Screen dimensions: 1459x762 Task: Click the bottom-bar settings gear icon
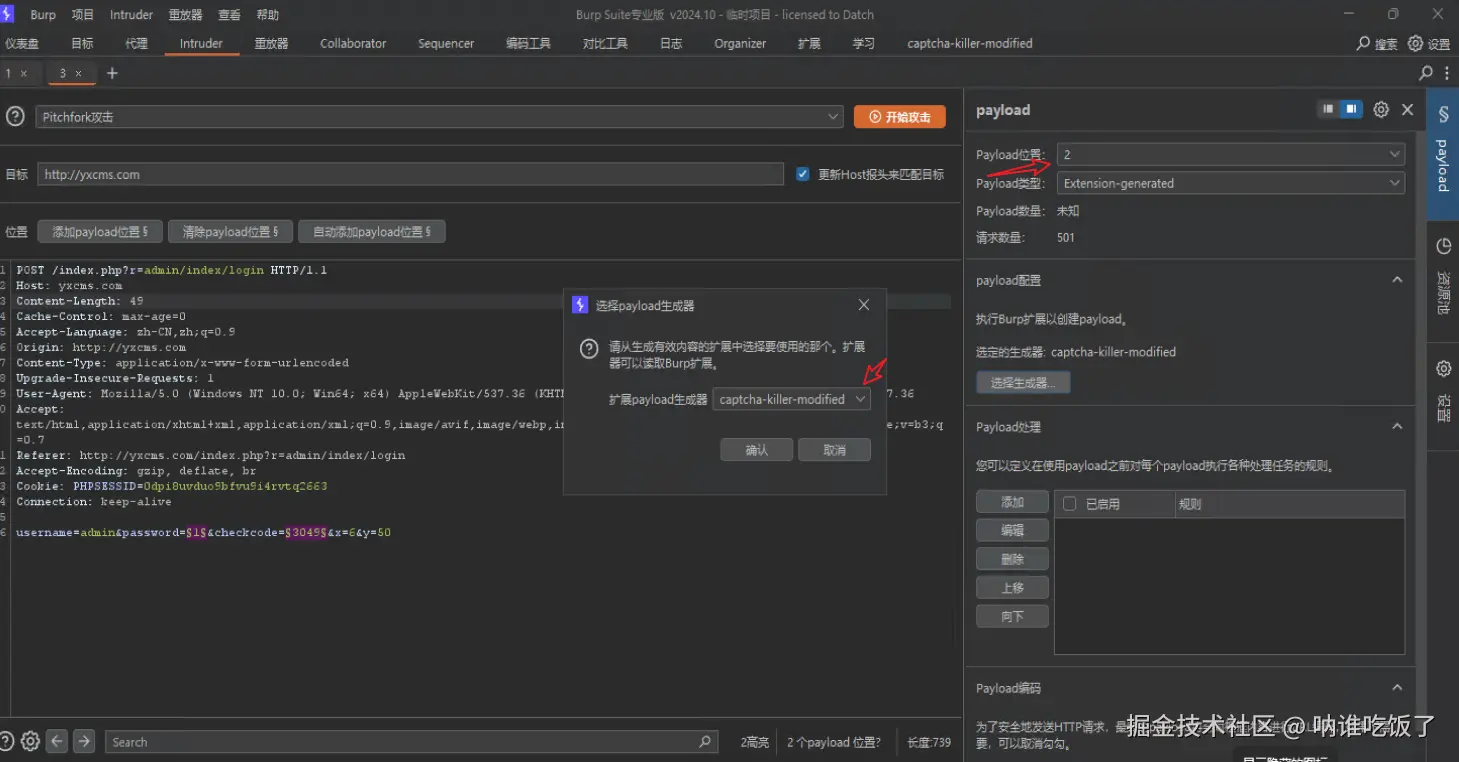30,741
